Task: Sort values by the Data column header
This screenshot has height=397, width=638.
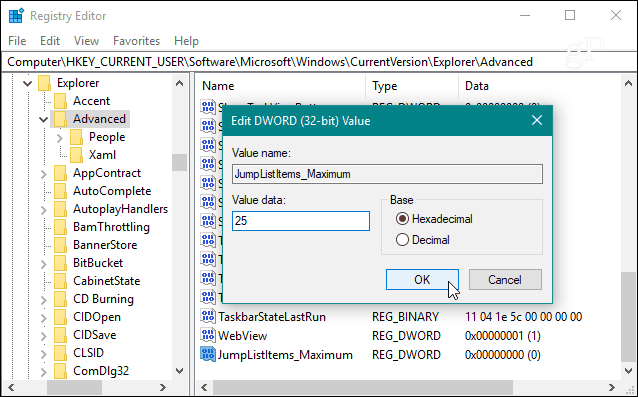Action: (540, 86)
